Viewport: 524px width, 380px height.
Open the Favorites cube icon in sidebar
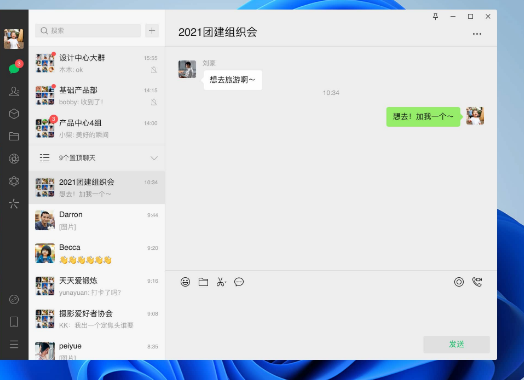14,114
